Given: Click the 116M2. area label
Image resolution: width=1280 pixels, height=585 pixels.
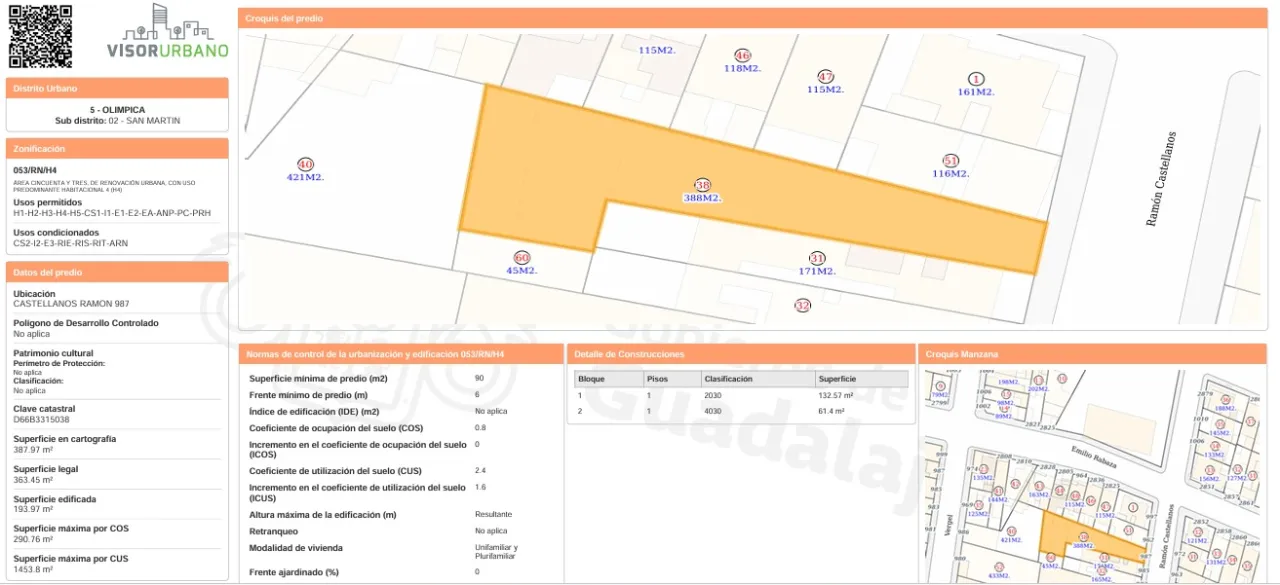Looking at the screenshot, I should click(x=951, y=174).
